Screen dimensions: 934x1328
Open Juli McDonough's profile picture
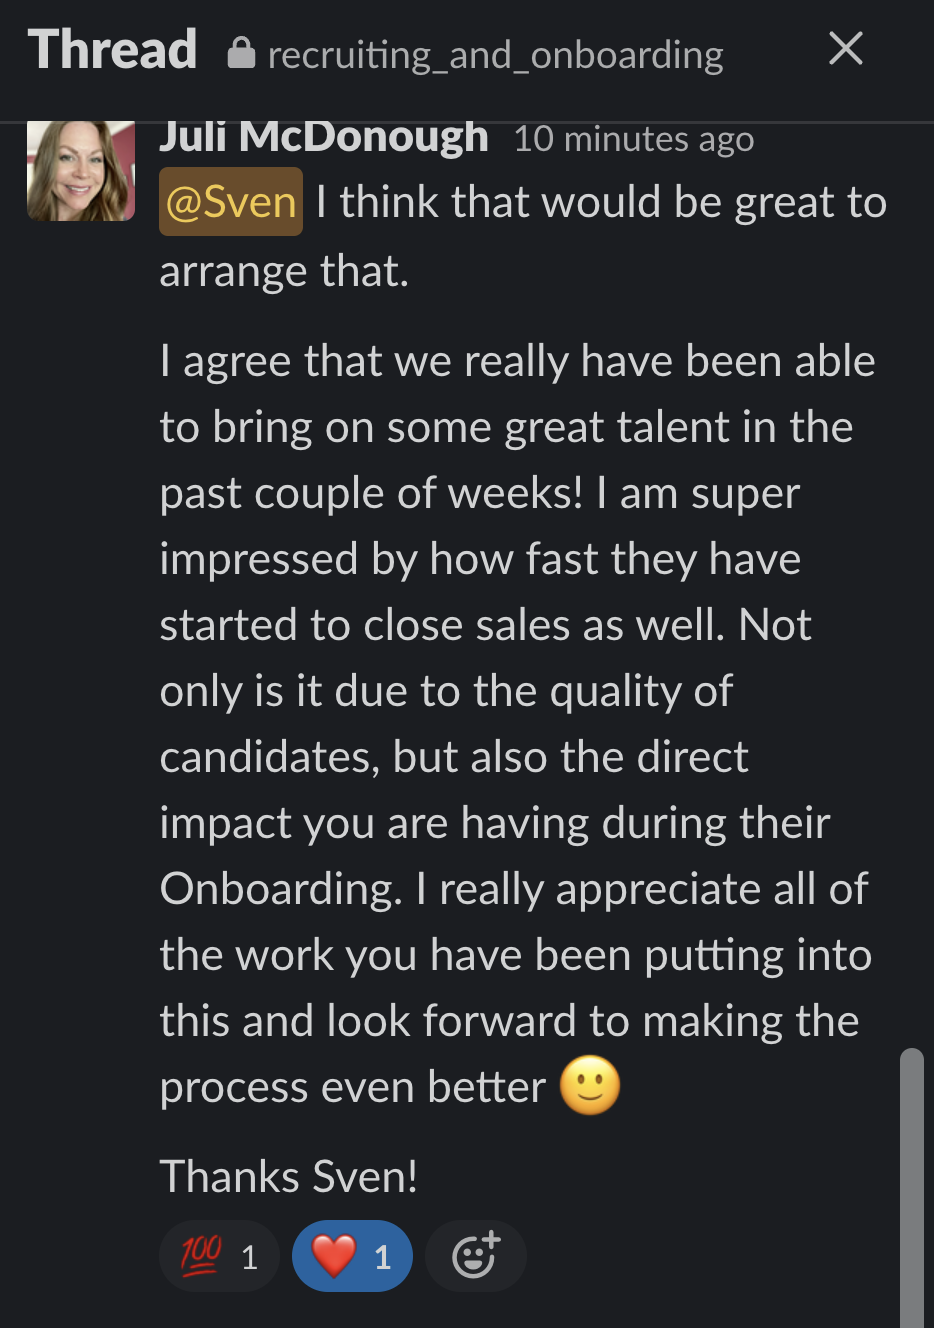(x=80, y=170)
